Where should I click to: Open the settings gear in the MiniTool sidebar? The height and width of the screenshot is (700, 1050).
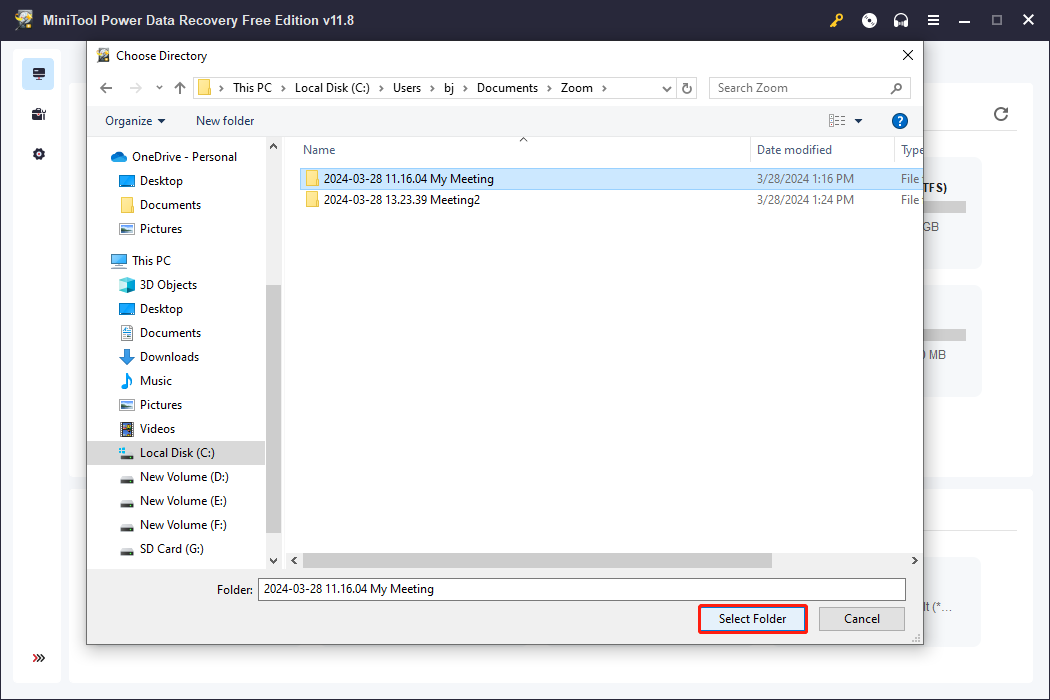click(39, 154)
